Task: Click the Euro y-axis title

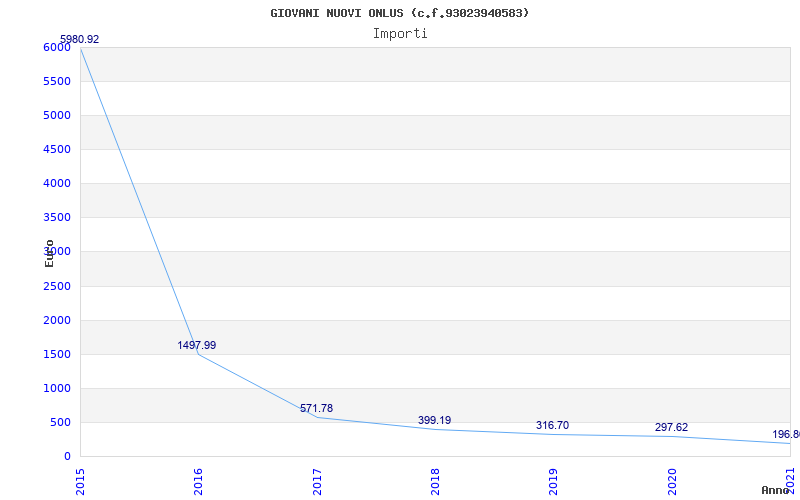Action: tap(49, 253)
